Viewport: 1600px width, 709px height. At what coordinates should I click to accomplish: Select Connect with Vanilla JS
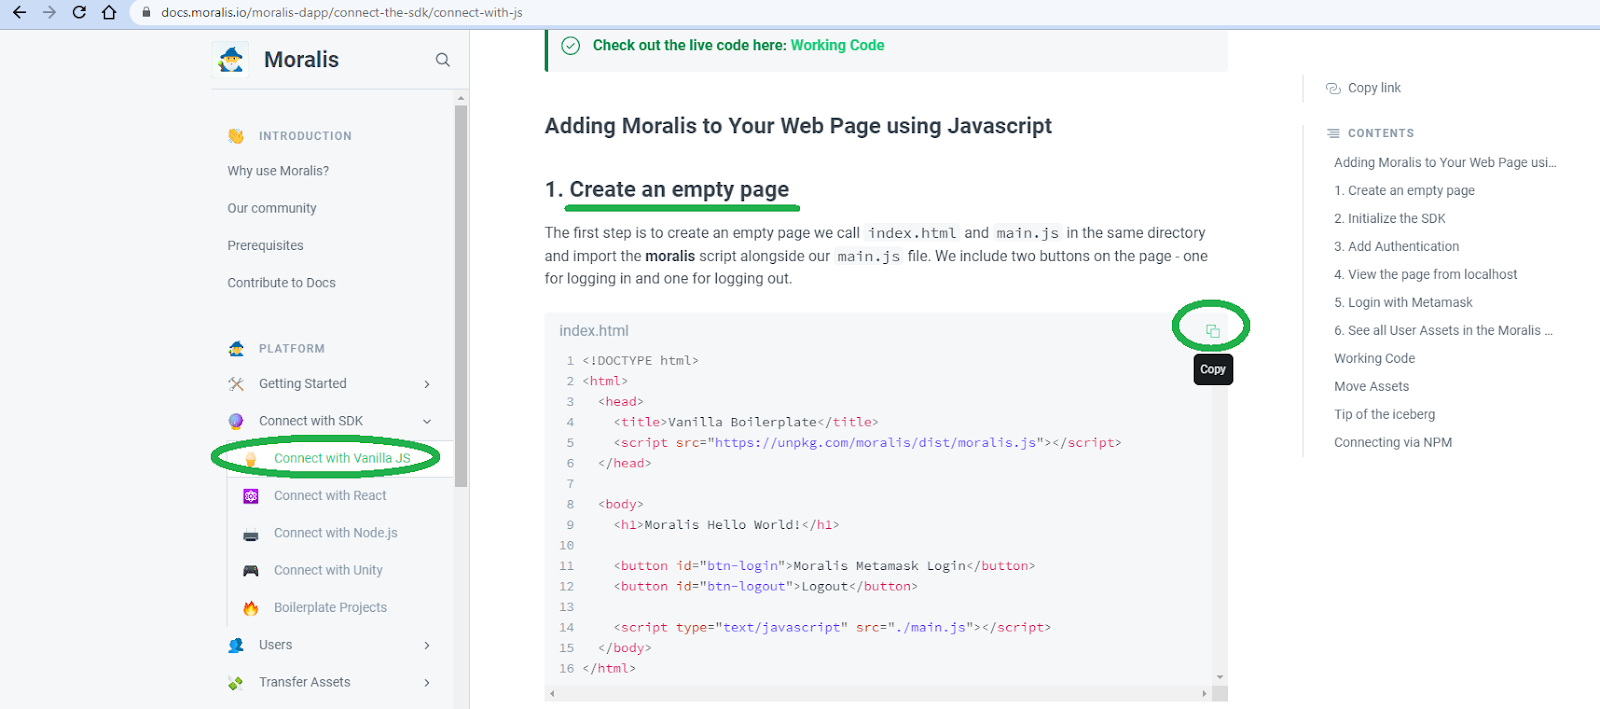(x=342, y=458)
